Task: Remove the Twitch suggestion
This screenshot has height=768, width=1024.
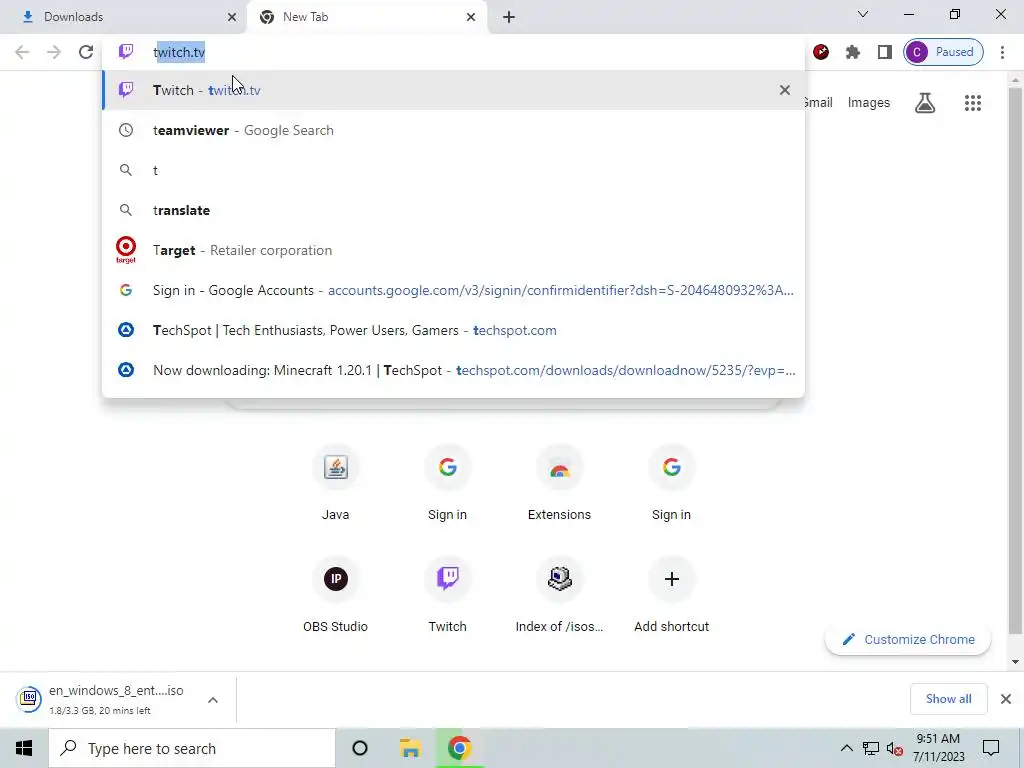Action: (785, 90)
